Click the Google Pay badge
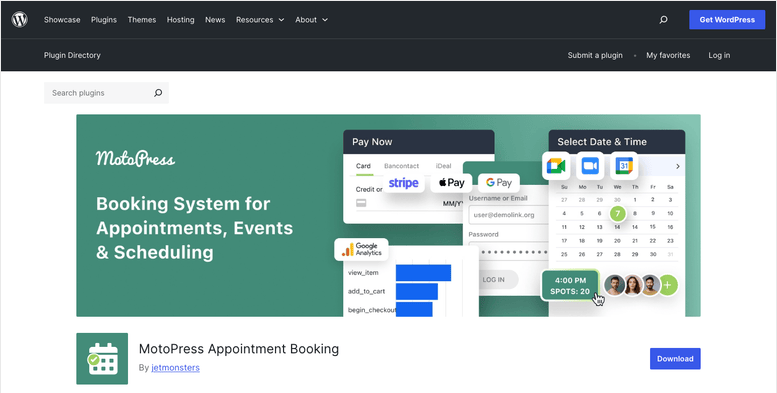Screen dimensions: 777x393 [499, 183]
